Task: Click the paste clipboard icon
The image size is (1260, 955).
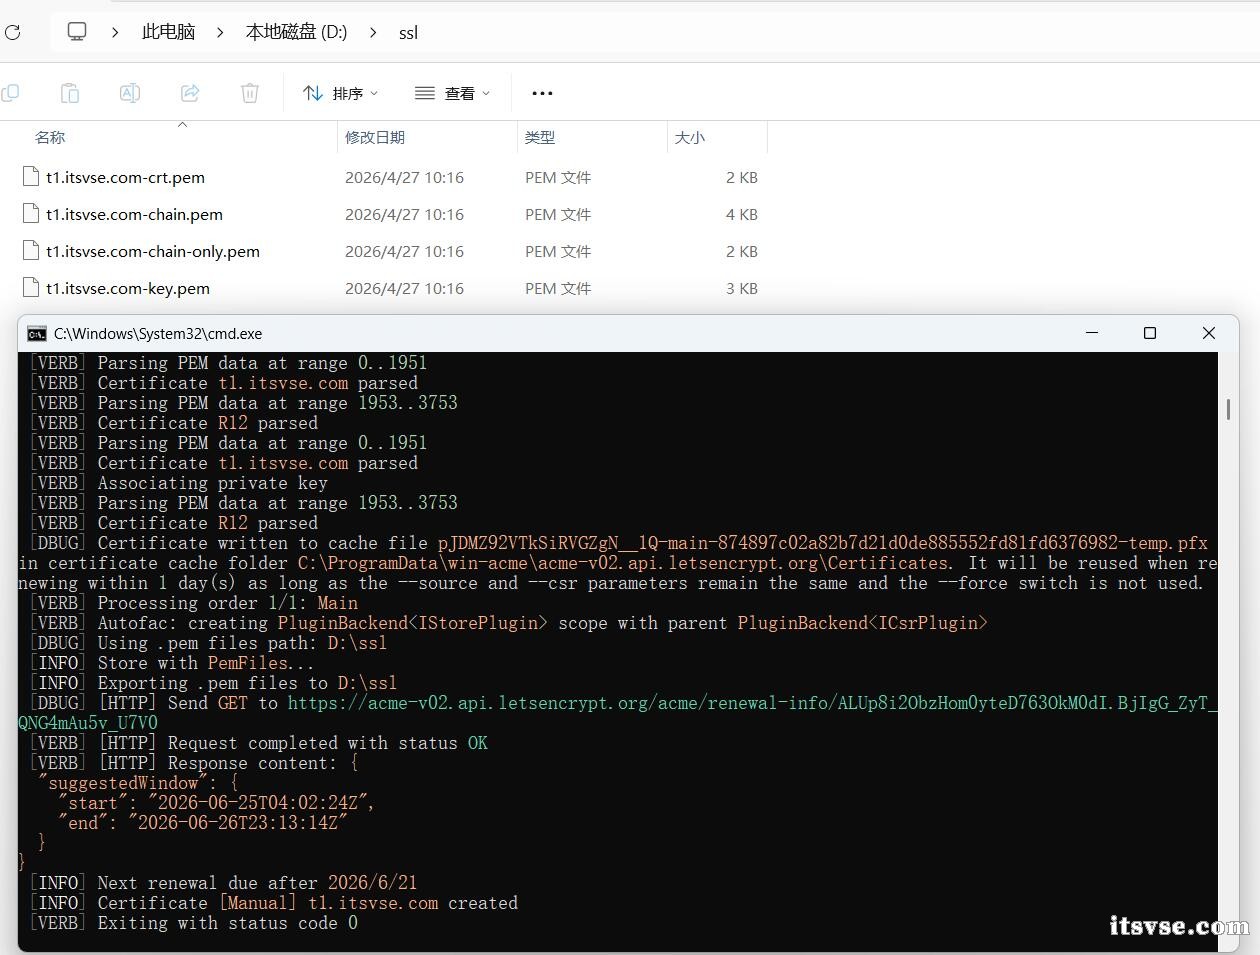Action: tap(70, 93)
